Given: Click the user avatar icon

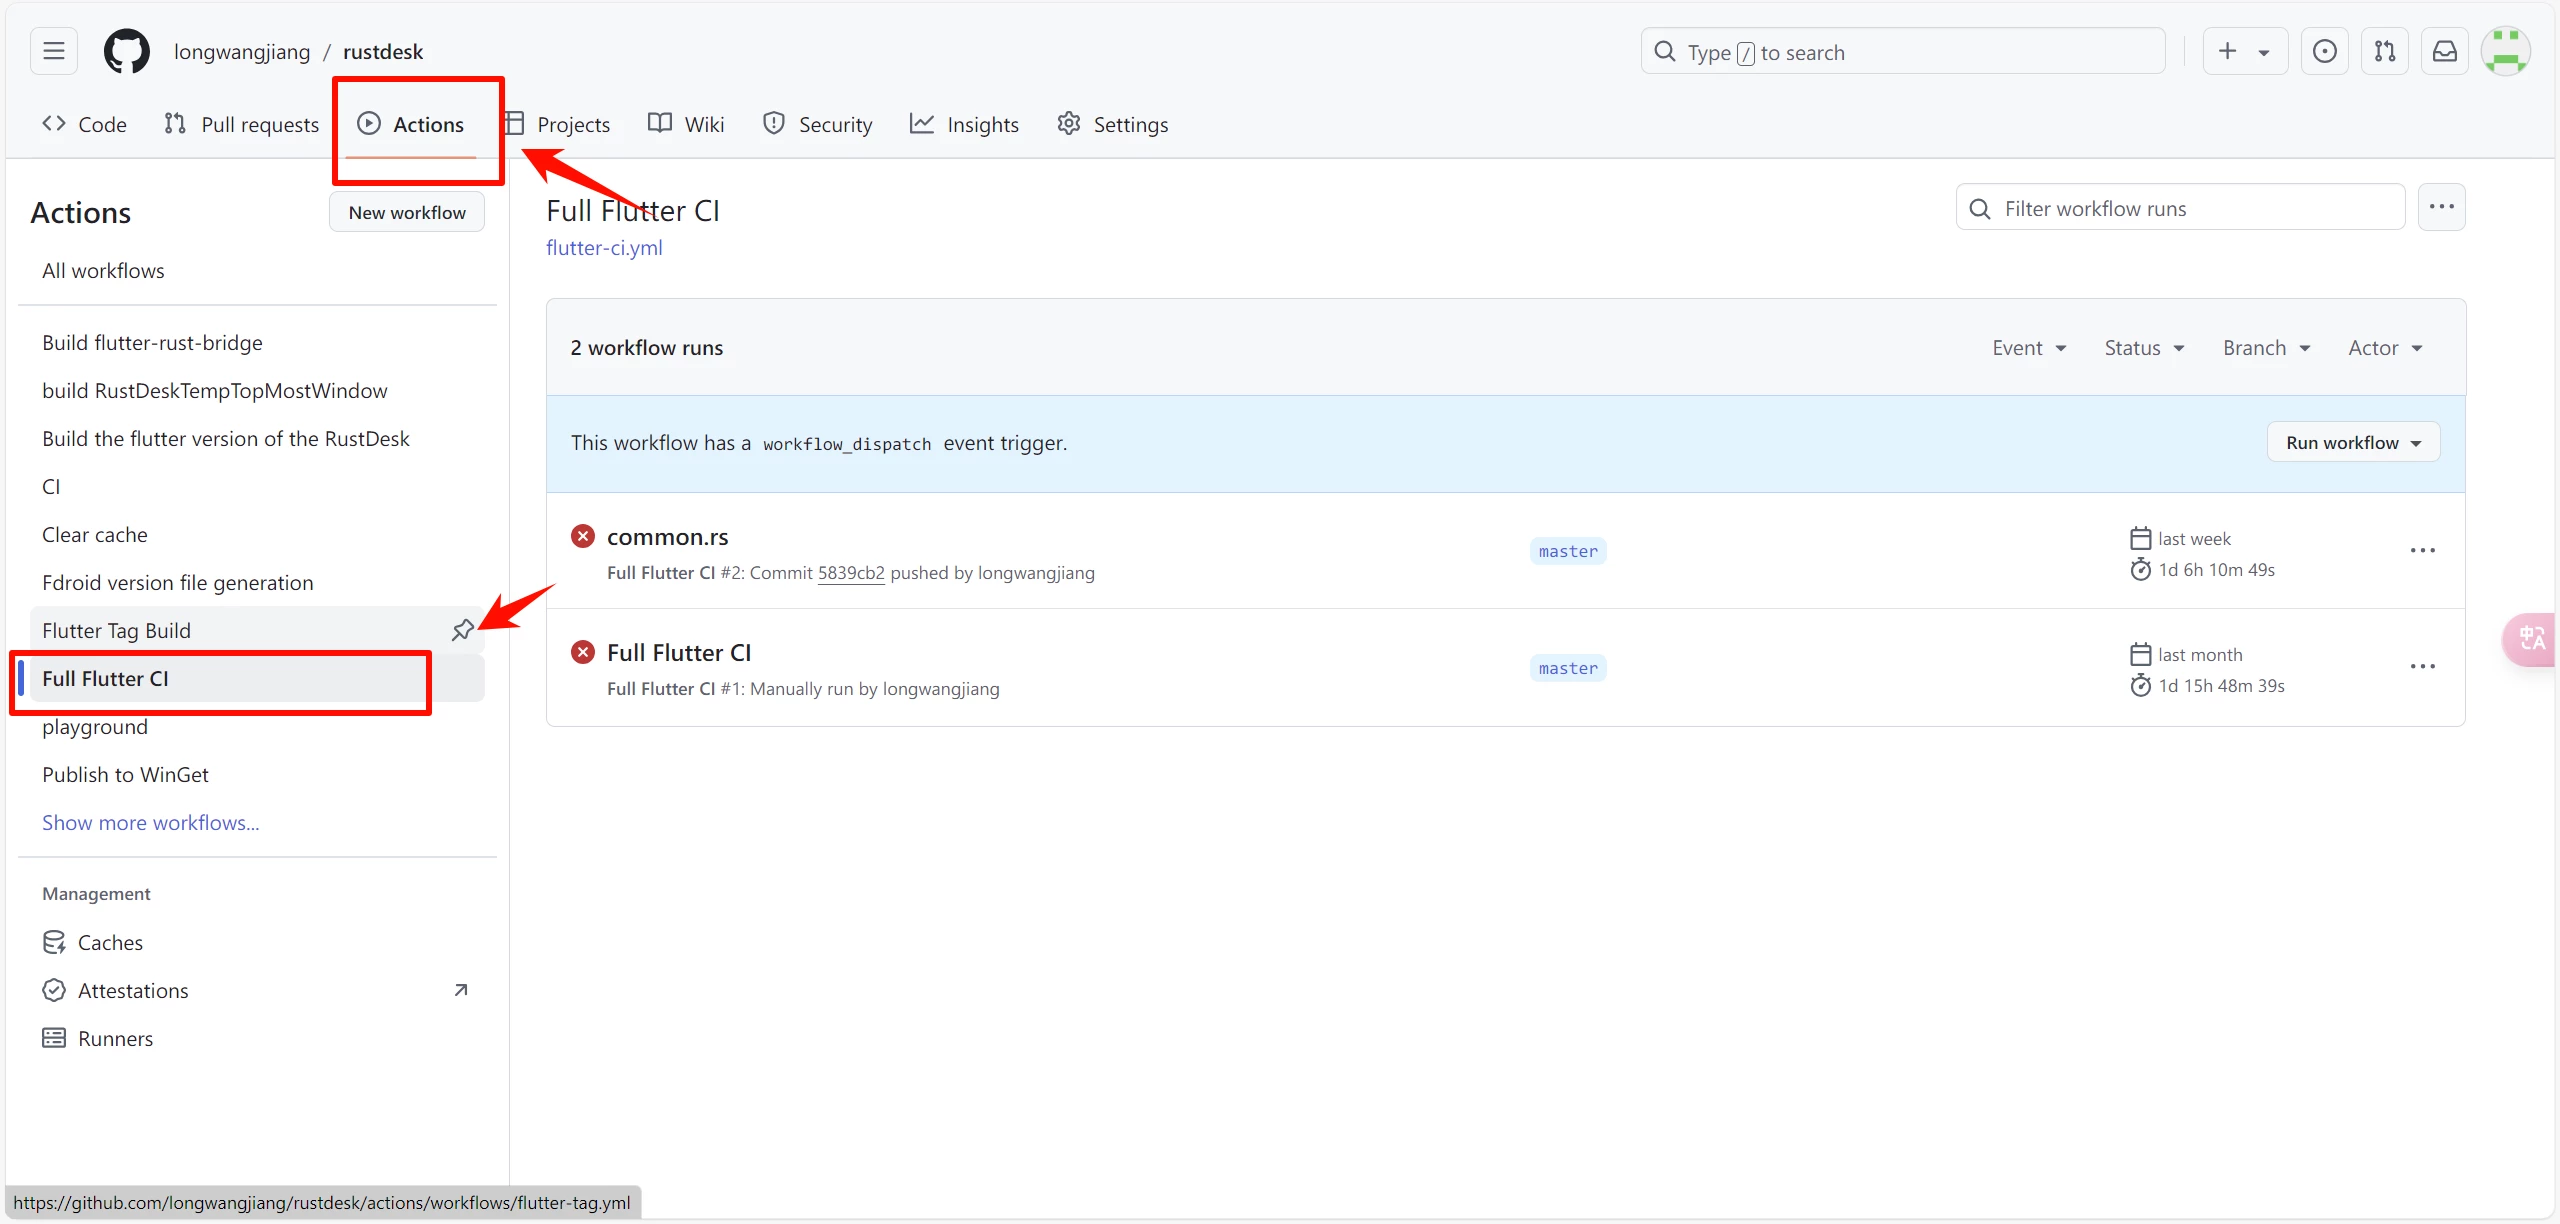Looking at the screenshot, I should point(2505,51).
